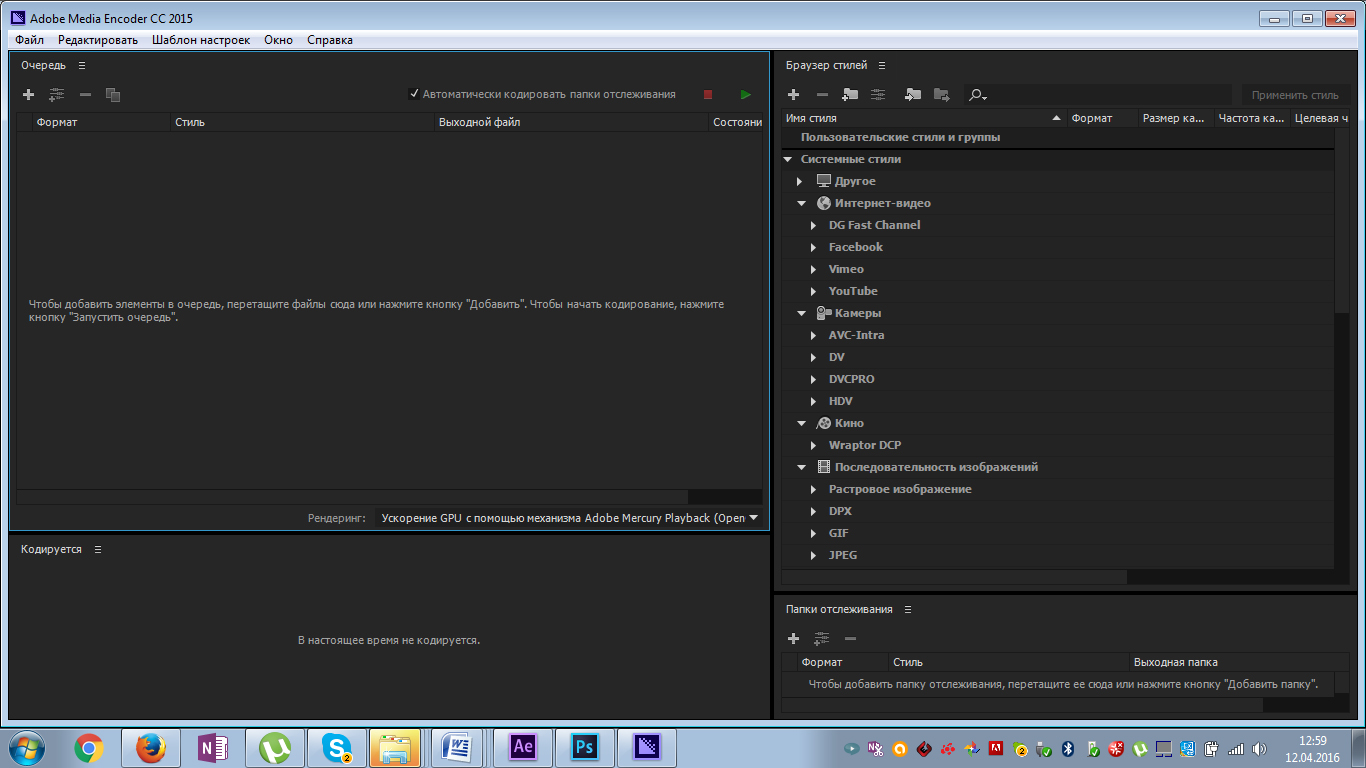The width and height of the screenshot is (1366, 768).
Task: Click the Bluetooth tray icon
Action: (x=1067, y=748)
